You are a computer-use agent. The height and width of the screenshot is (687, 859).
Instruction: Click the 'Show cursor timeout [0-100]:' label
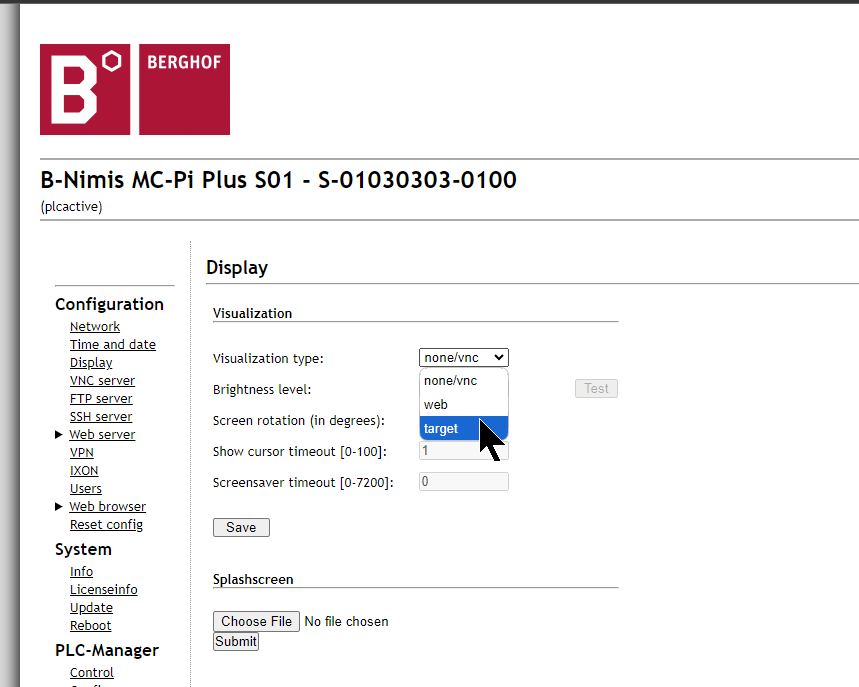pos(300,451)
